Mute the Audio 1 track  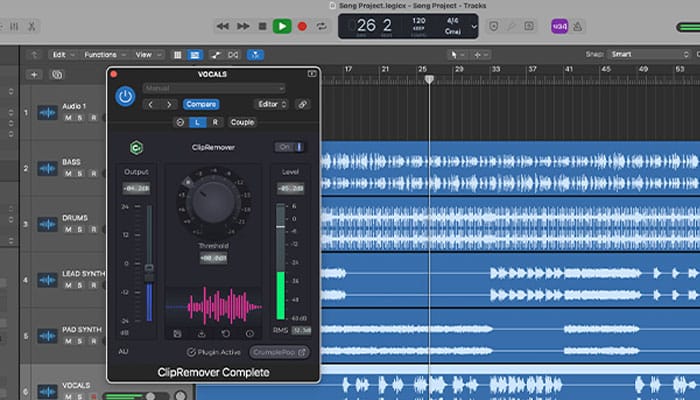tap(68, 117)
